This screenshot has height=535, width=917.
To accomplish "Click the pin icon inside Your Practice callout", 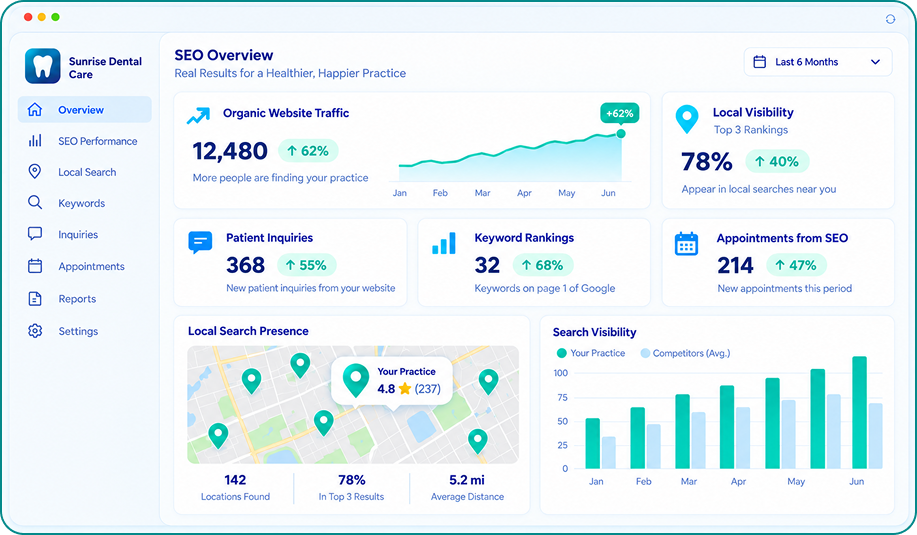I will pyautogui.click(x=356, y=381).
